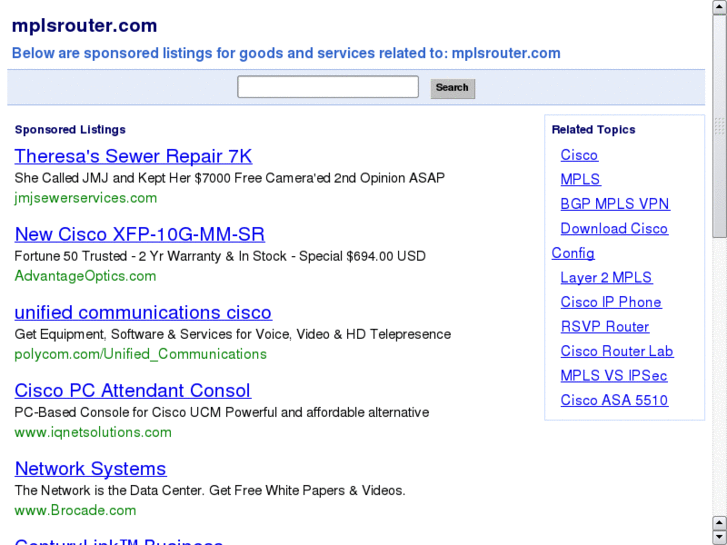
Task: Visit www.iqnetsolutions.com green URL
Action: (93, 432)
